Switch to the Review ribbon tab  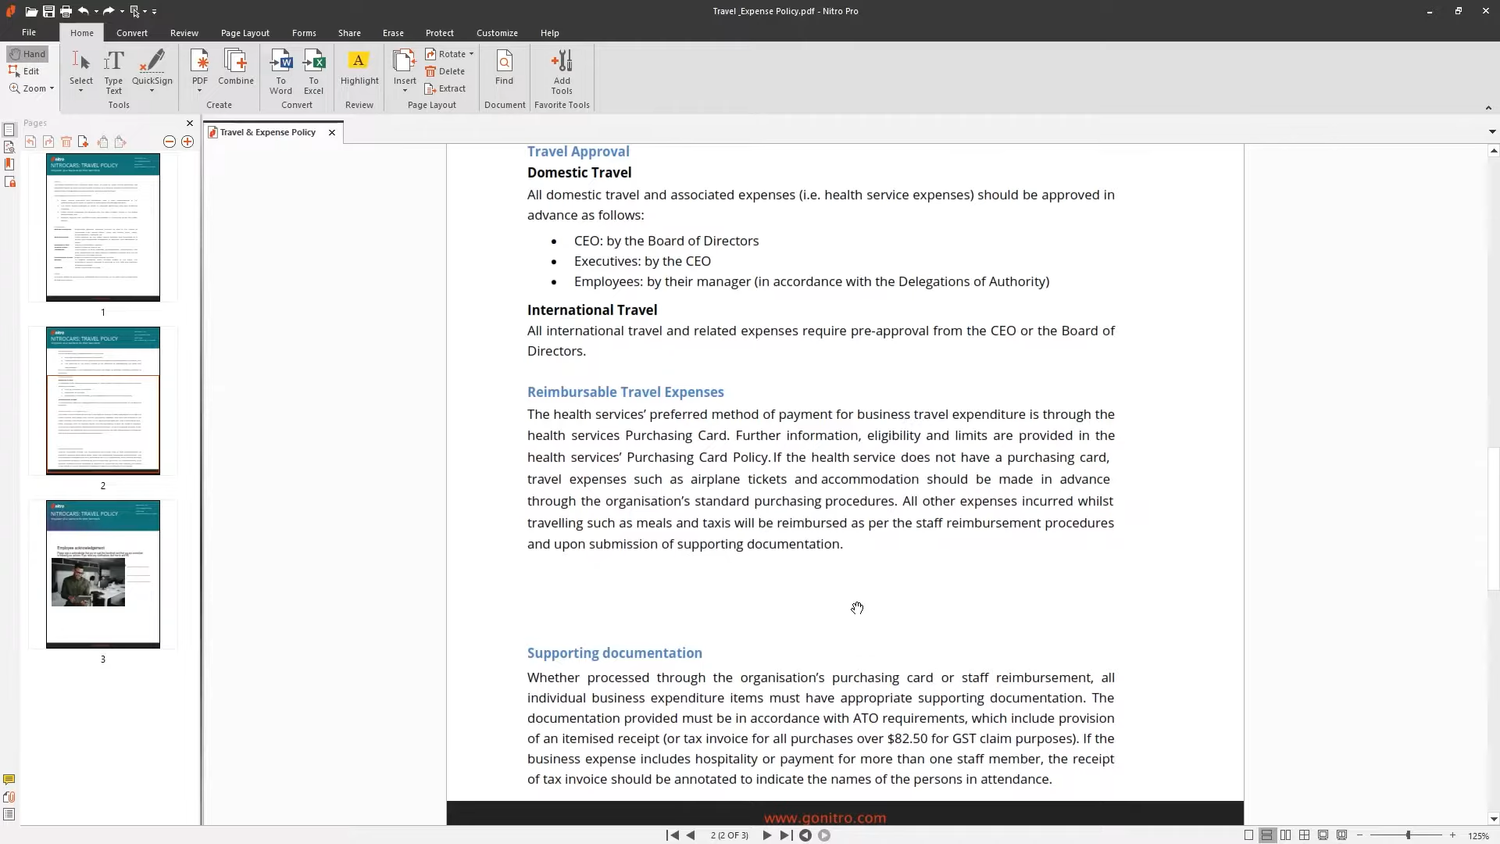[184, 33]
